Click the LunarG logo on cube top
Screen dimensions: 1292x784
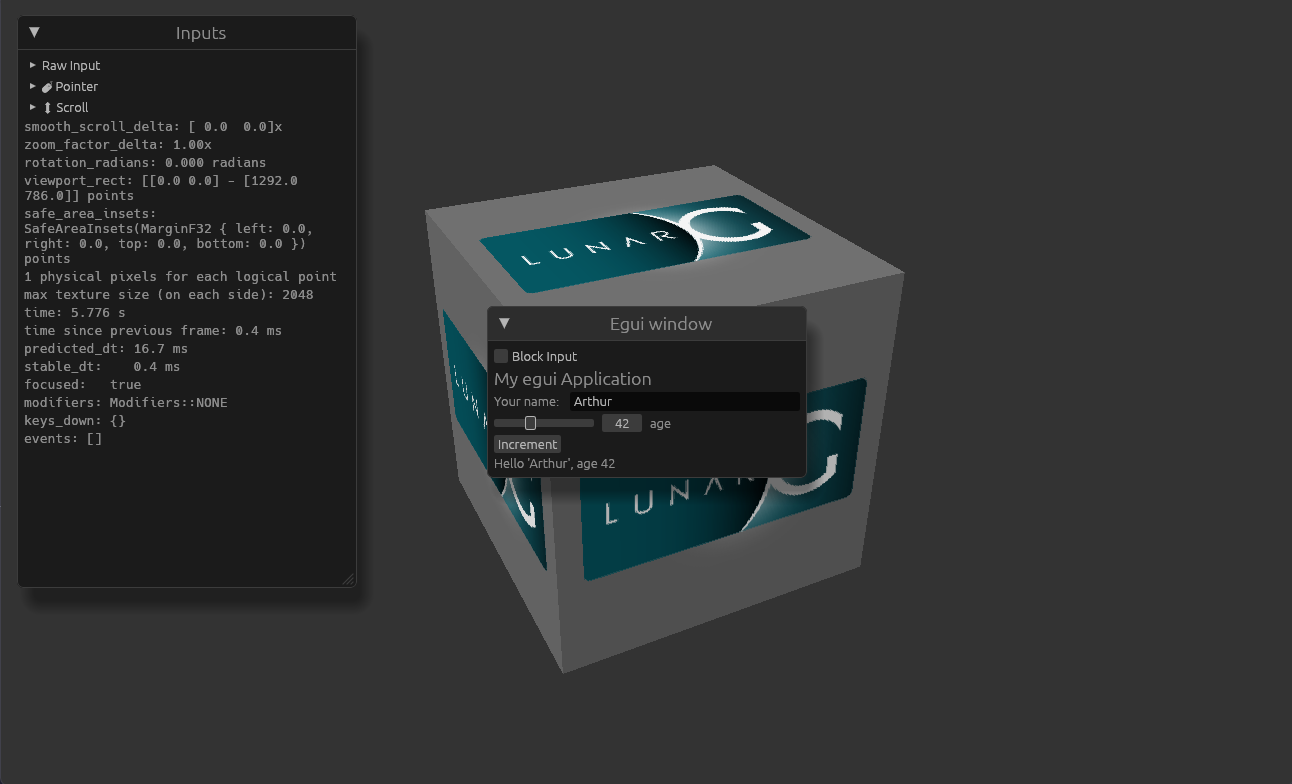point(646,243)
